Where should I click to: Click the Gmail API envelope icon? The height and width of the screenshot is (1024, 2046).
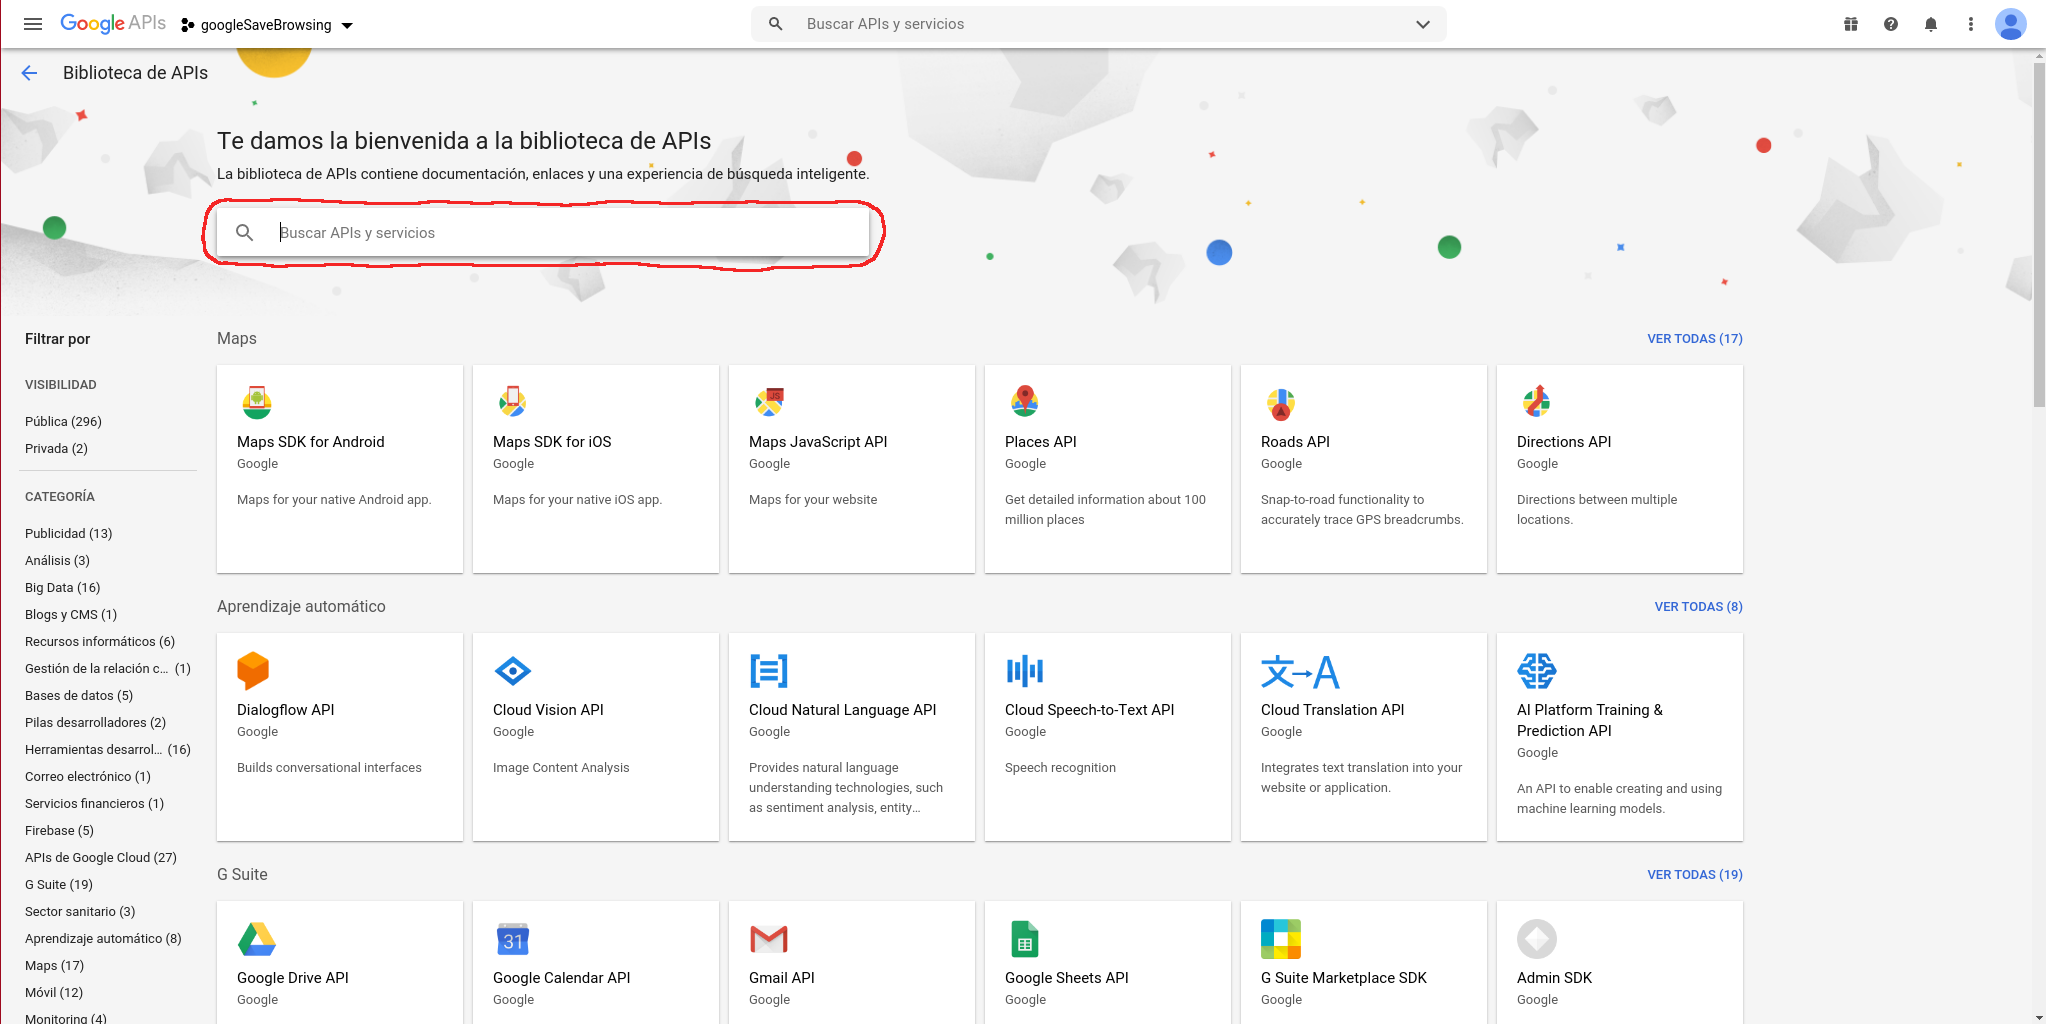coord(769,939)
